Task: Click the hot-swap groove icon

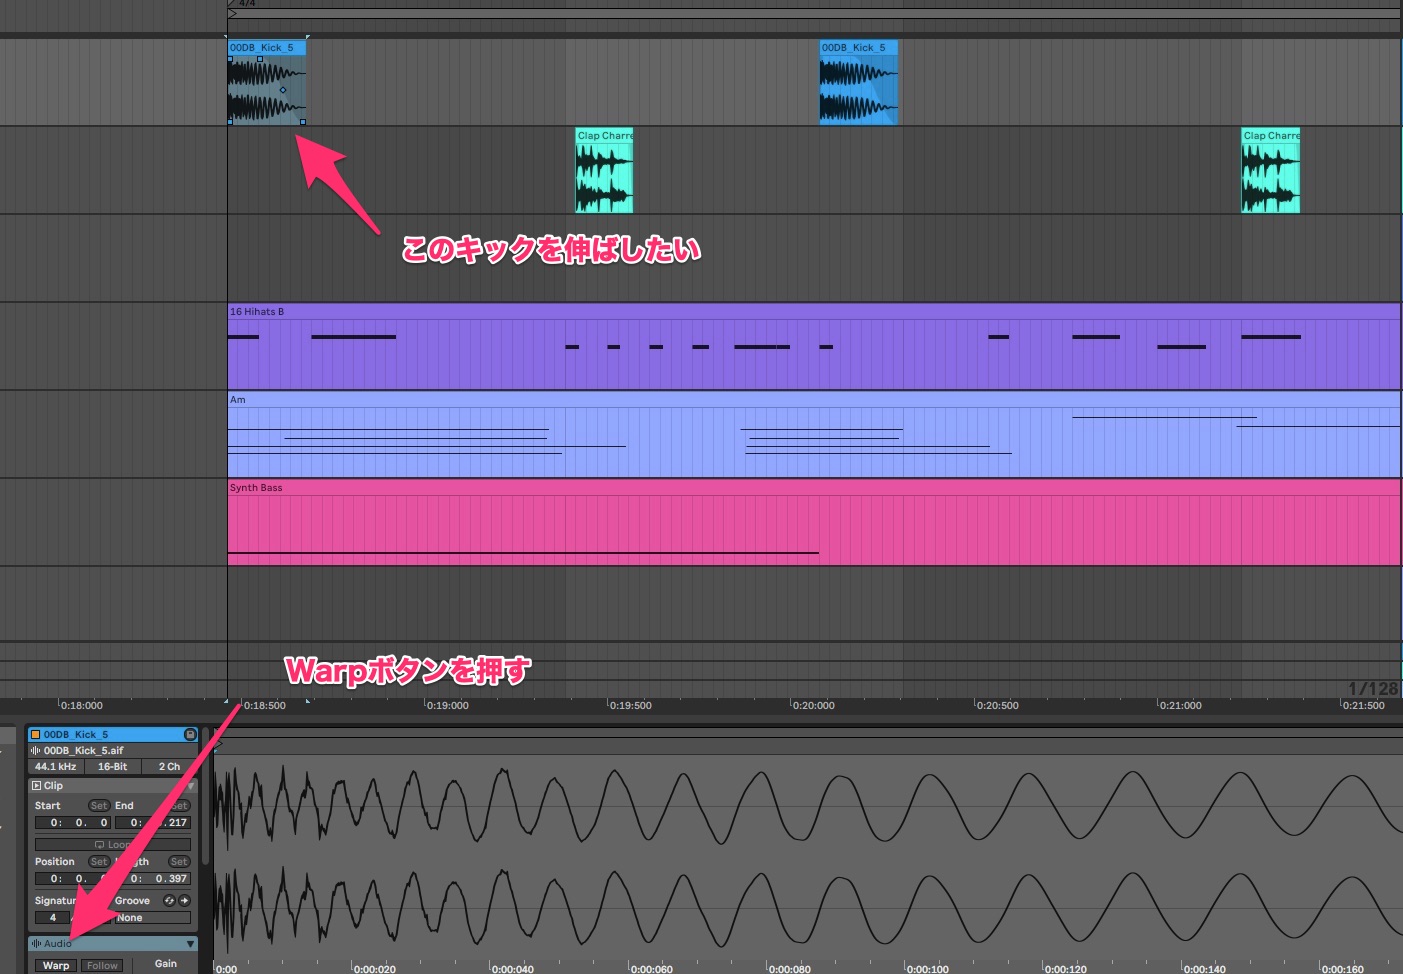Action: tap(169, 900)
